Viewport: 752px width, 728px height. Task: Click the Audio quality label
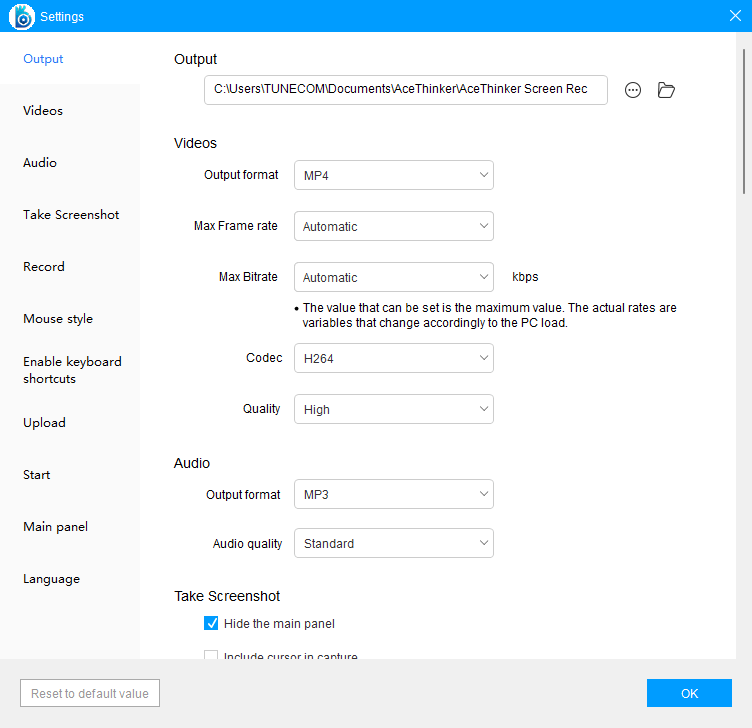pos(247,543)
